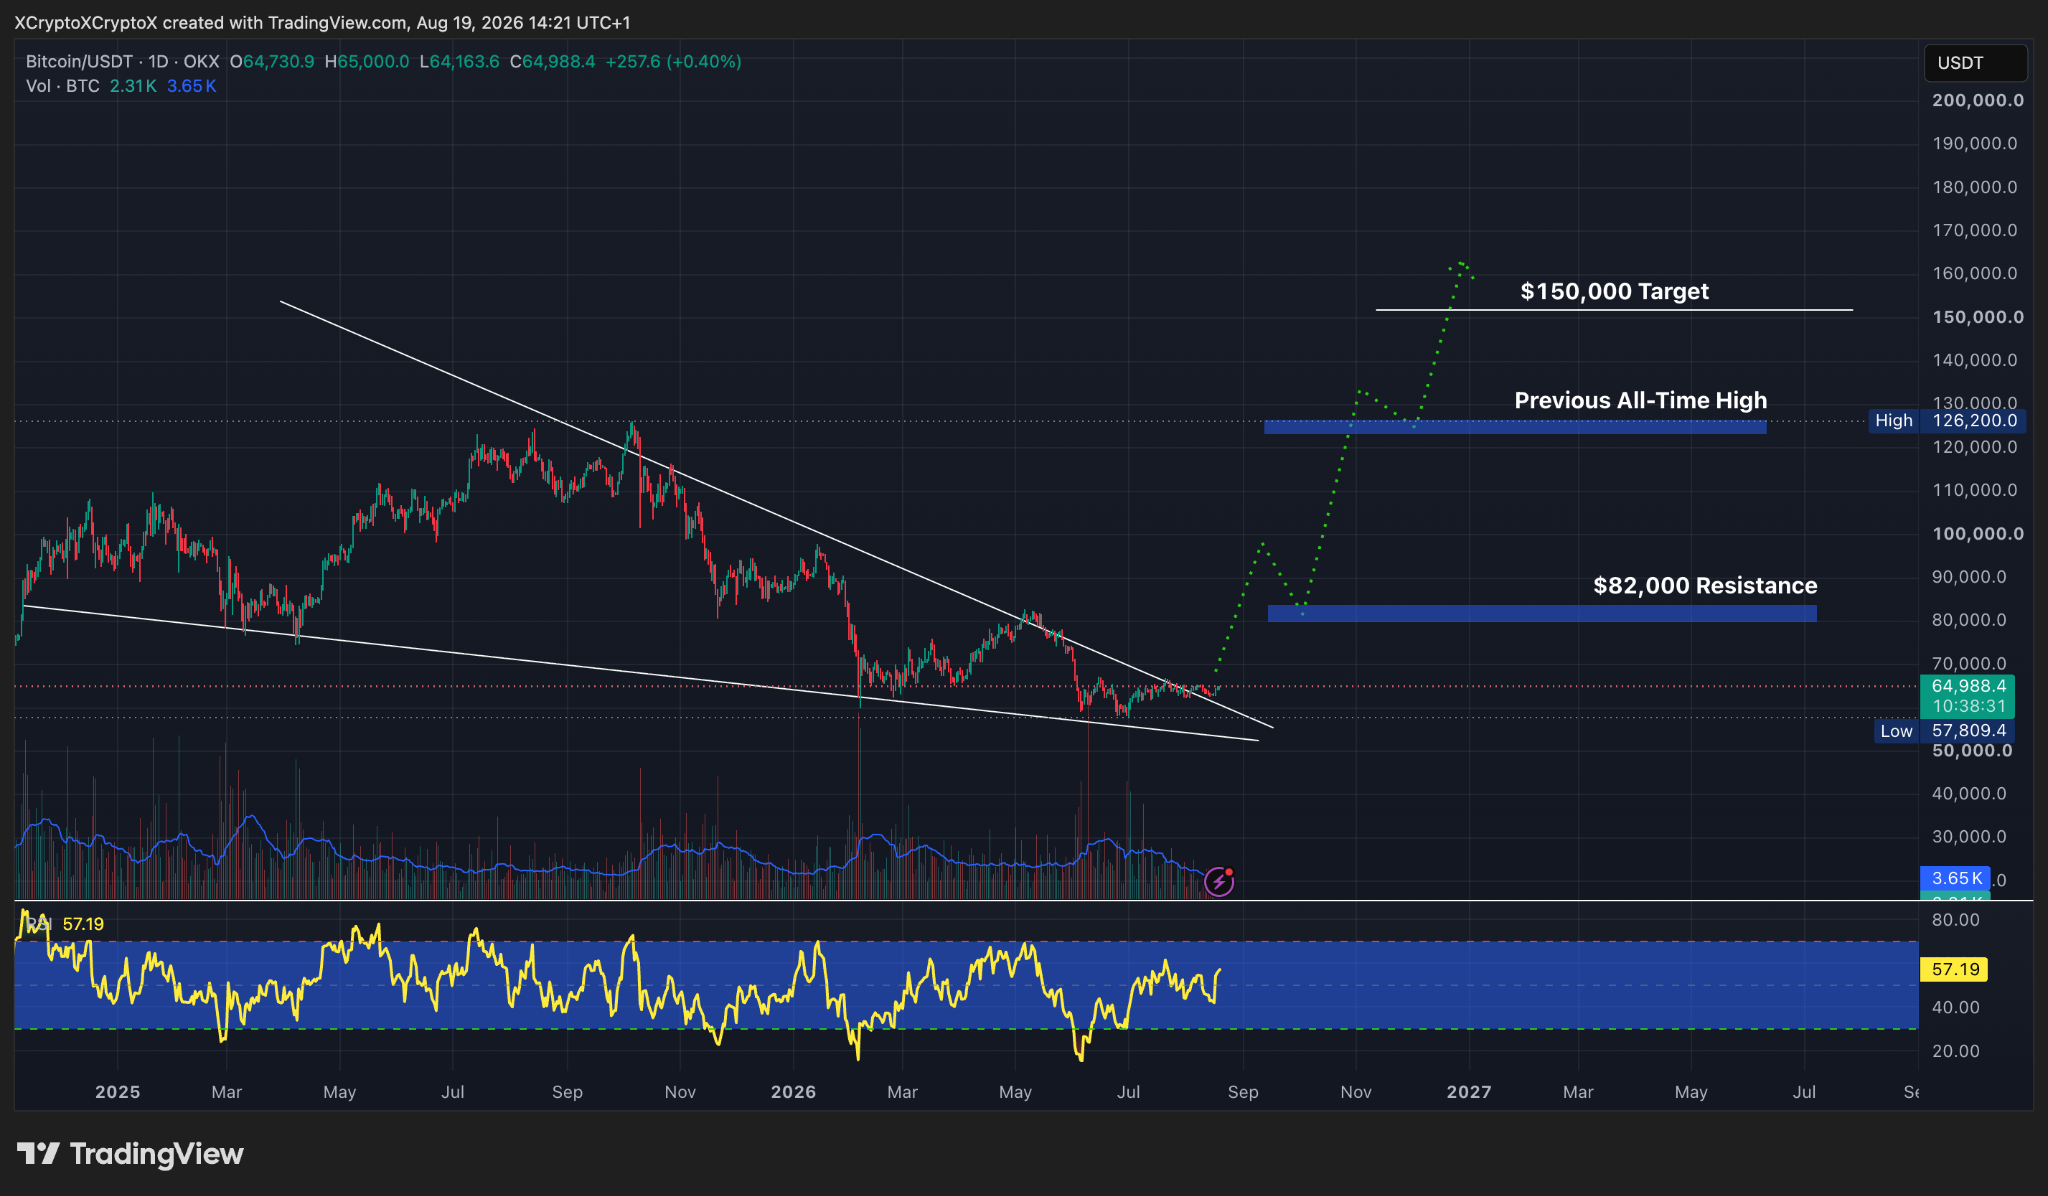Image resolution: width=2048 pixels, height=1196 pixels.
Task: Click the 2025 time axis label
Action: [117, 1092]
